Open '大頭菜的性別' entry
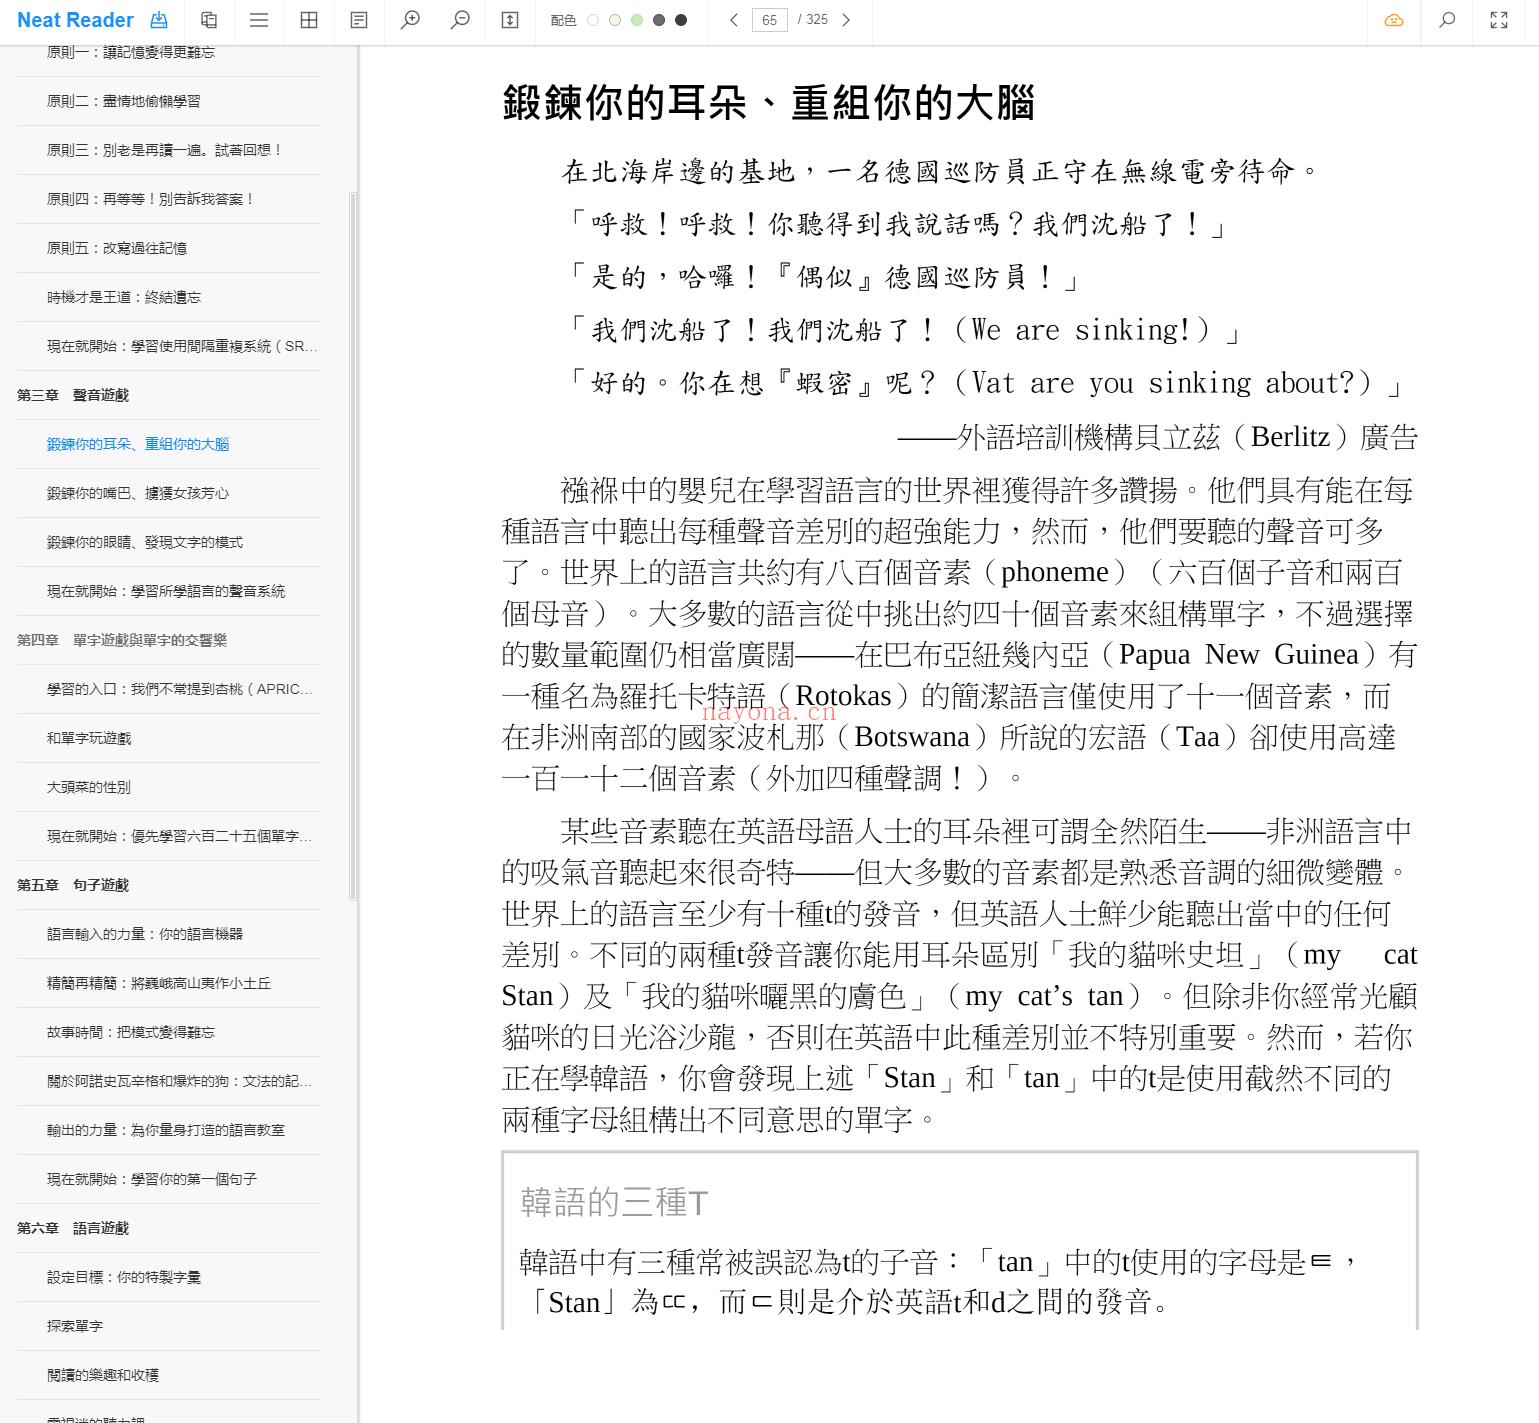Image resolution: width=1539 pixels, height=1423 pixels. coord(89,787)
